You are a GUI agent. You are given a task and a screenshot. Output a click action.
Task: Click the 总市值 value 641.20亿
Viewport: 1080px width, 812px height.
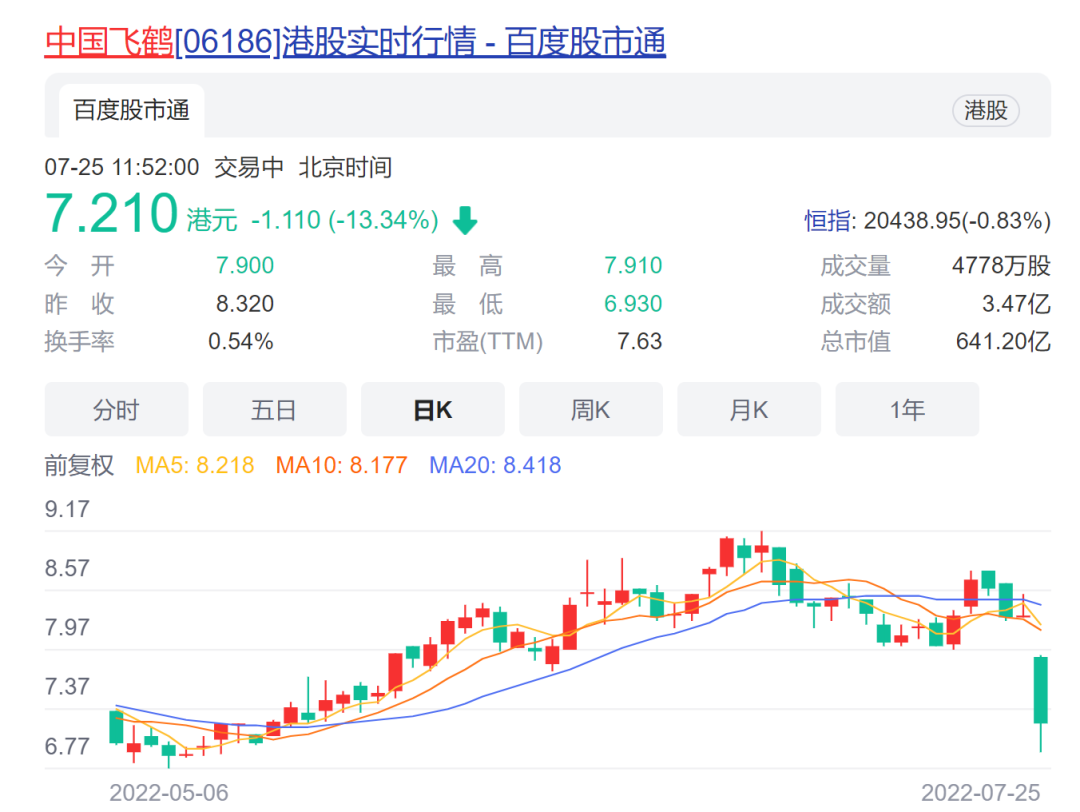click(1003, 342)
